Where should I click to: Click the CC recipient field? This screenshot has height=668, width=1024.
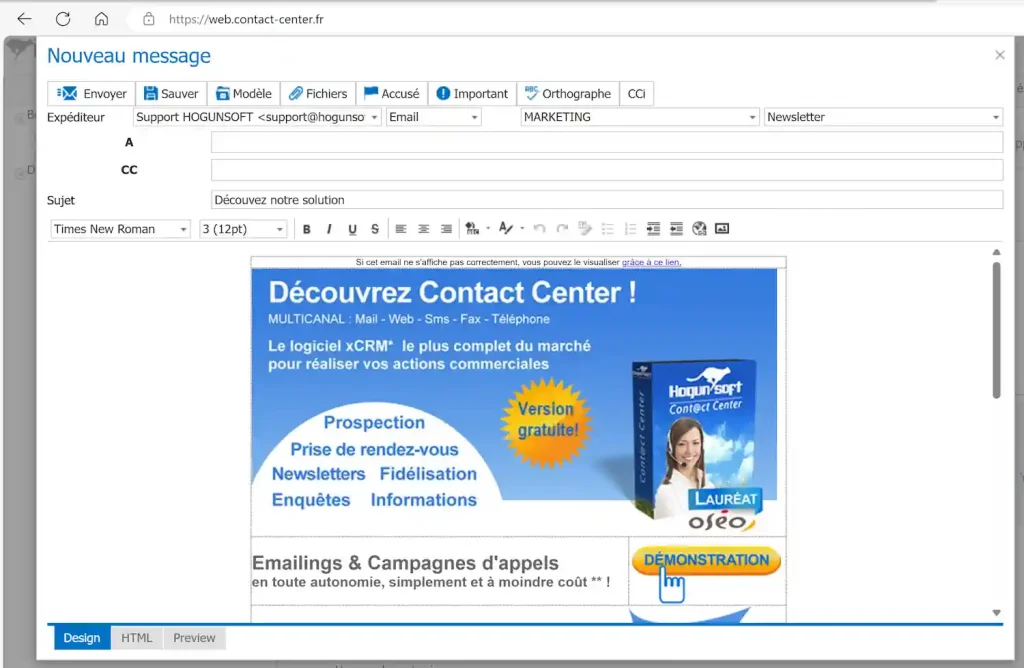click(607, 170)
